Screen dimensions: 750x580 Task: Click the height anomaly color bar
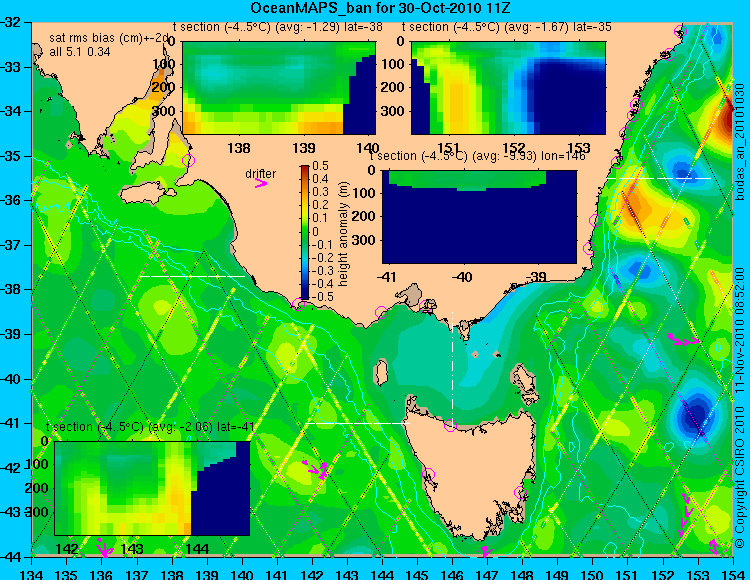(x=305, y=232)
